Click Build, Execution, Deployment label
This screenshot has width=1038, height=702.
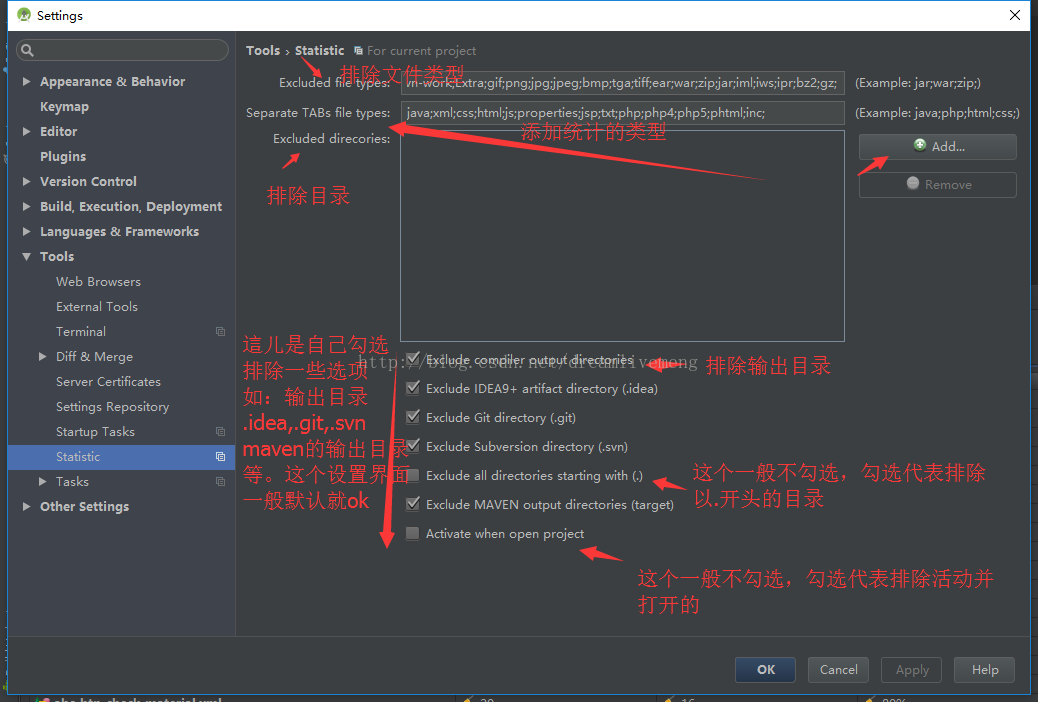click(131, 207)
